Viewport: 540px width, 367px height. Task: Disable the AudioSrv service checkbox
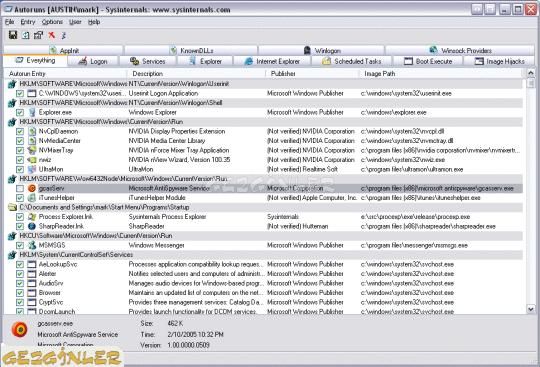coord(20,283)
